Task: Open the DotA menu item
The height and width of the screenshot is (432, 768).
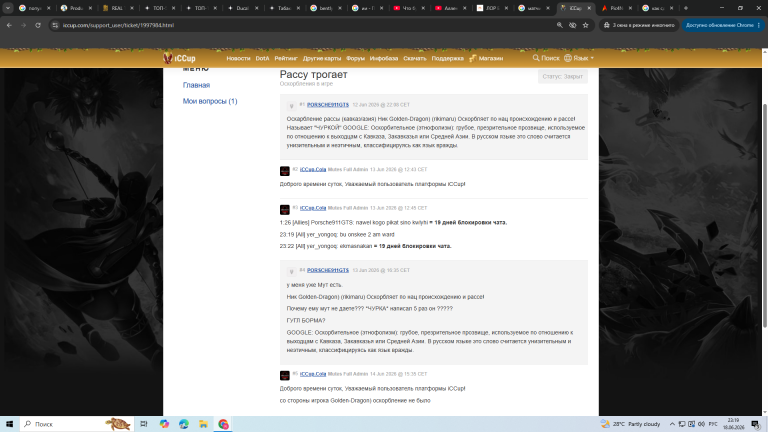Action: pyautogui.click(x=262, y=58)
